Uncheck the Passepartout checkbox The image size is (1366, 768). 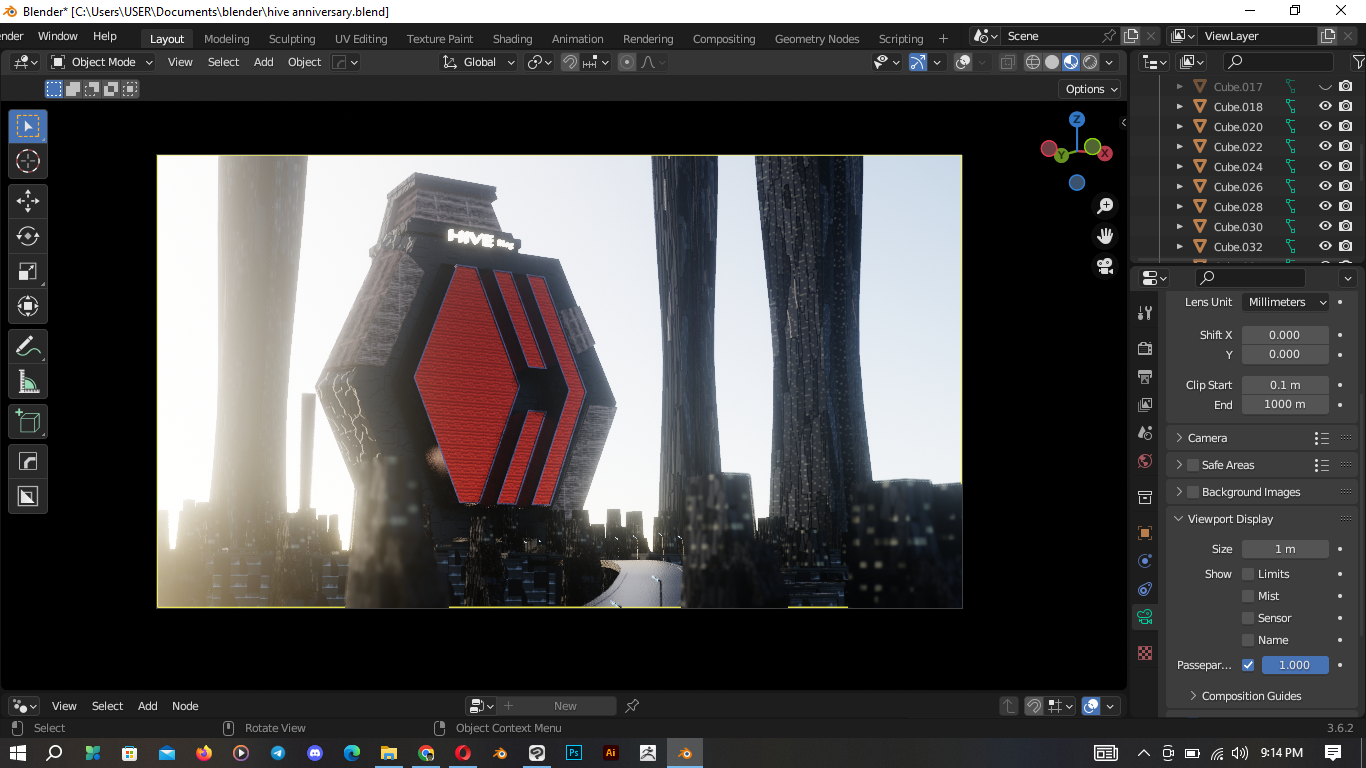[x=1248, y=665]
